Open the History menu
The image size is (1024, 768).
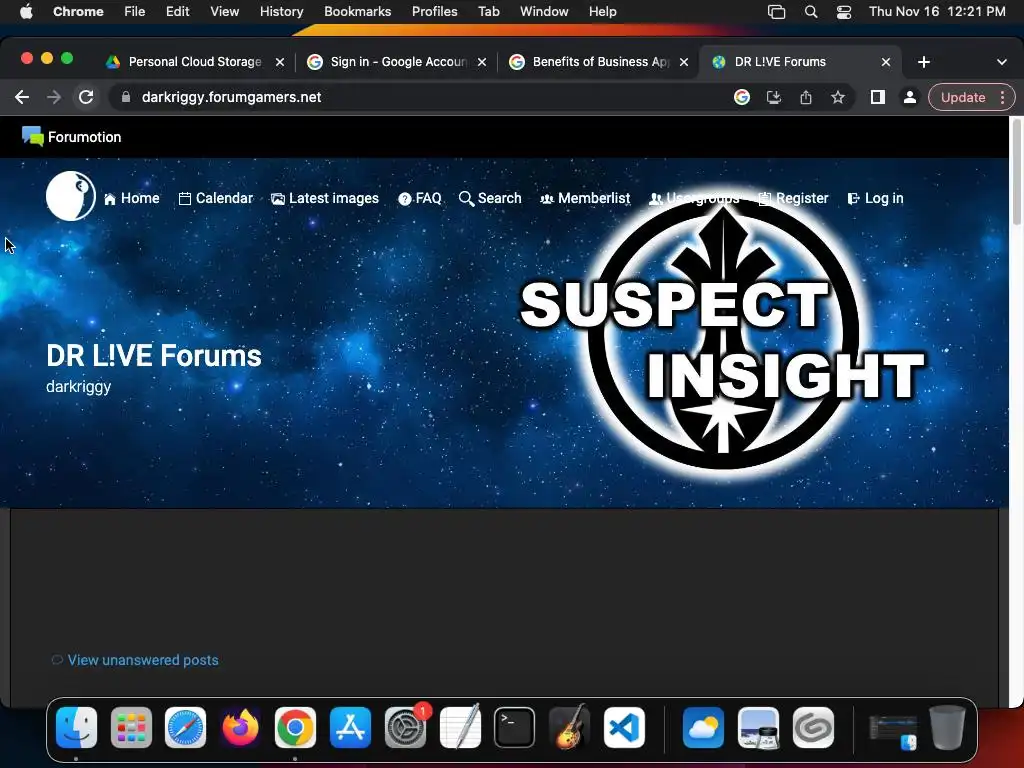pos(281,12)
